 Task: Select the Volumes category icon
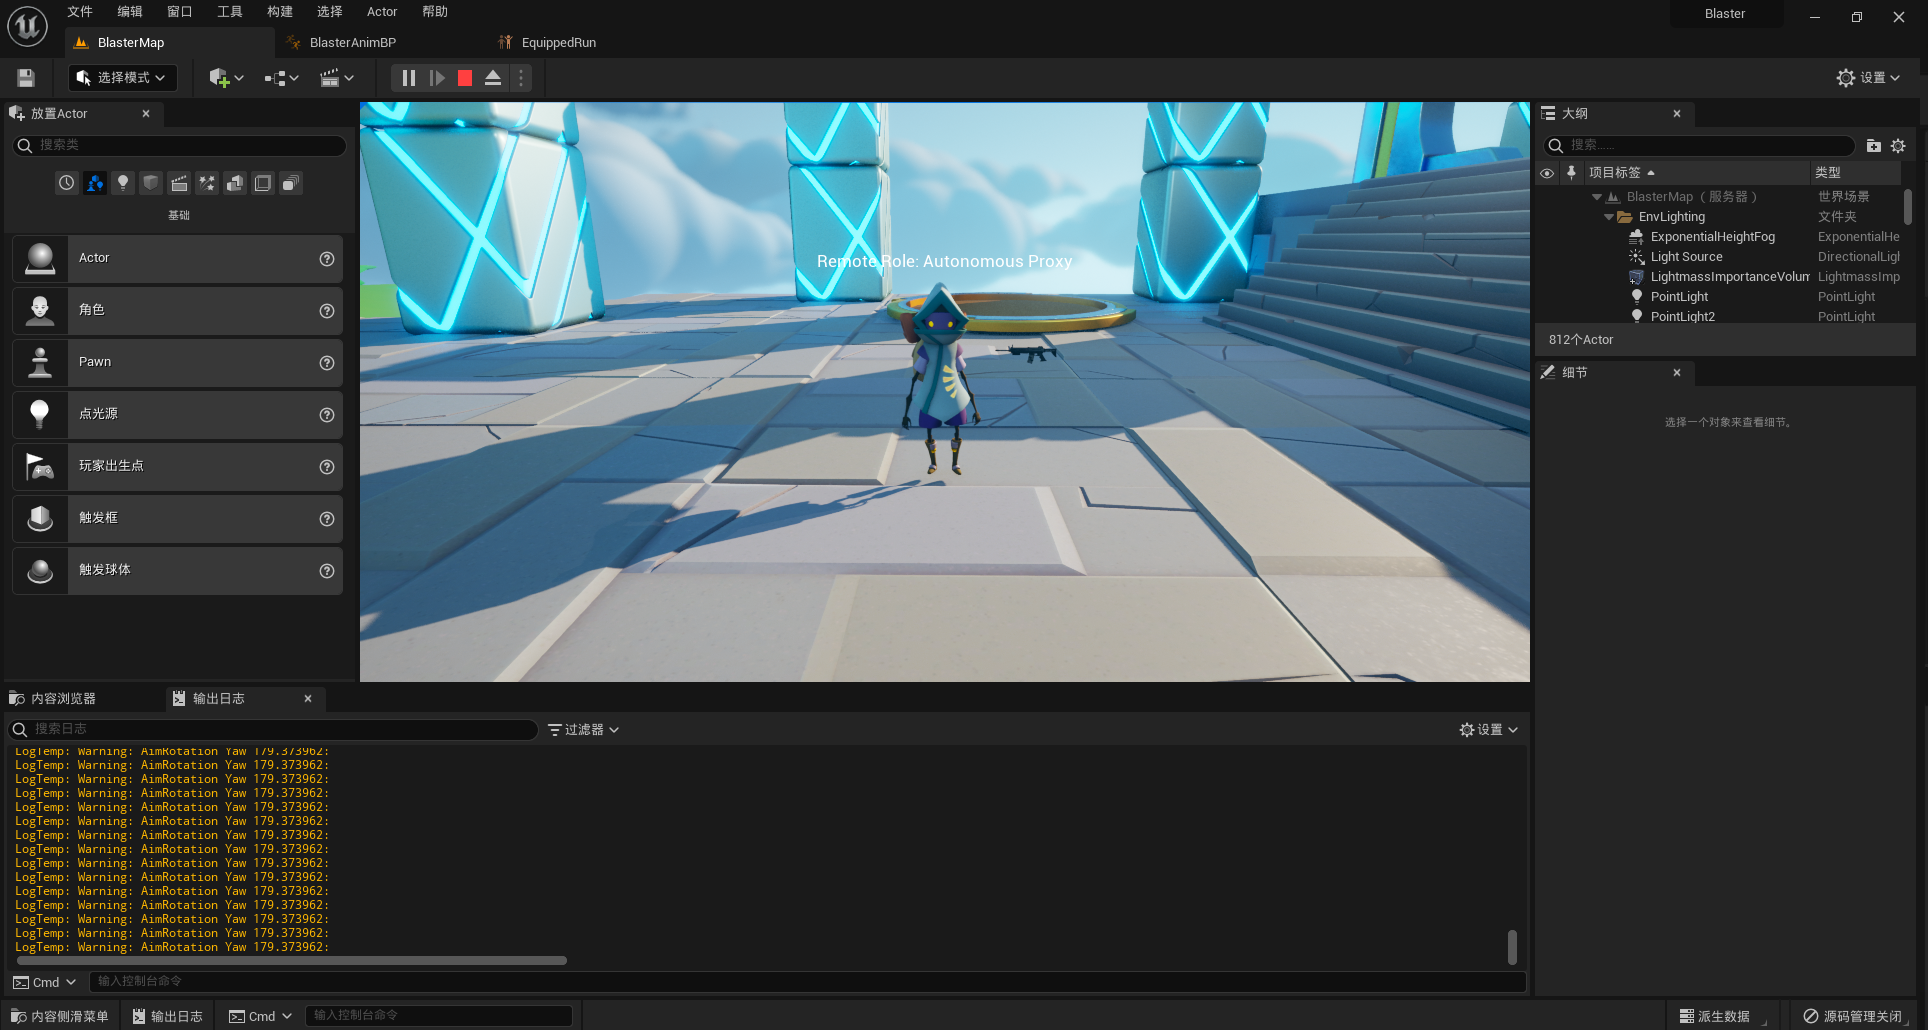[263, 183]
